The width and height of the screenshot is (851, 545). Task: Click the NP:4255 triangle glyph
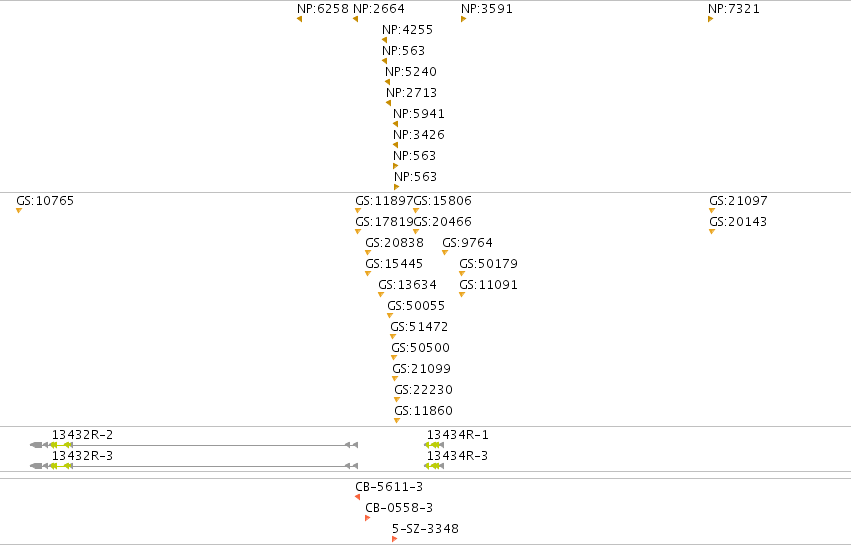(384, 40)
